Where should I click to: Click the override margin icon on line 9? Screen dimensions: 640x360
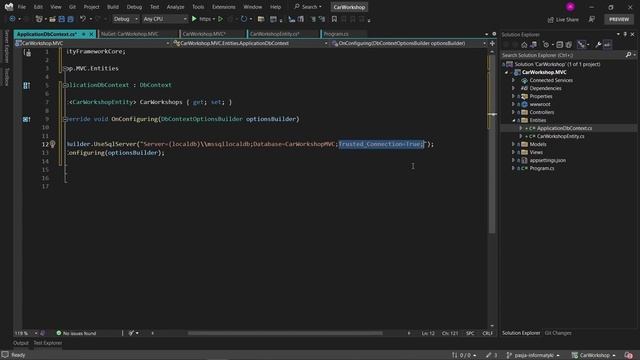(x=27, y=119)
